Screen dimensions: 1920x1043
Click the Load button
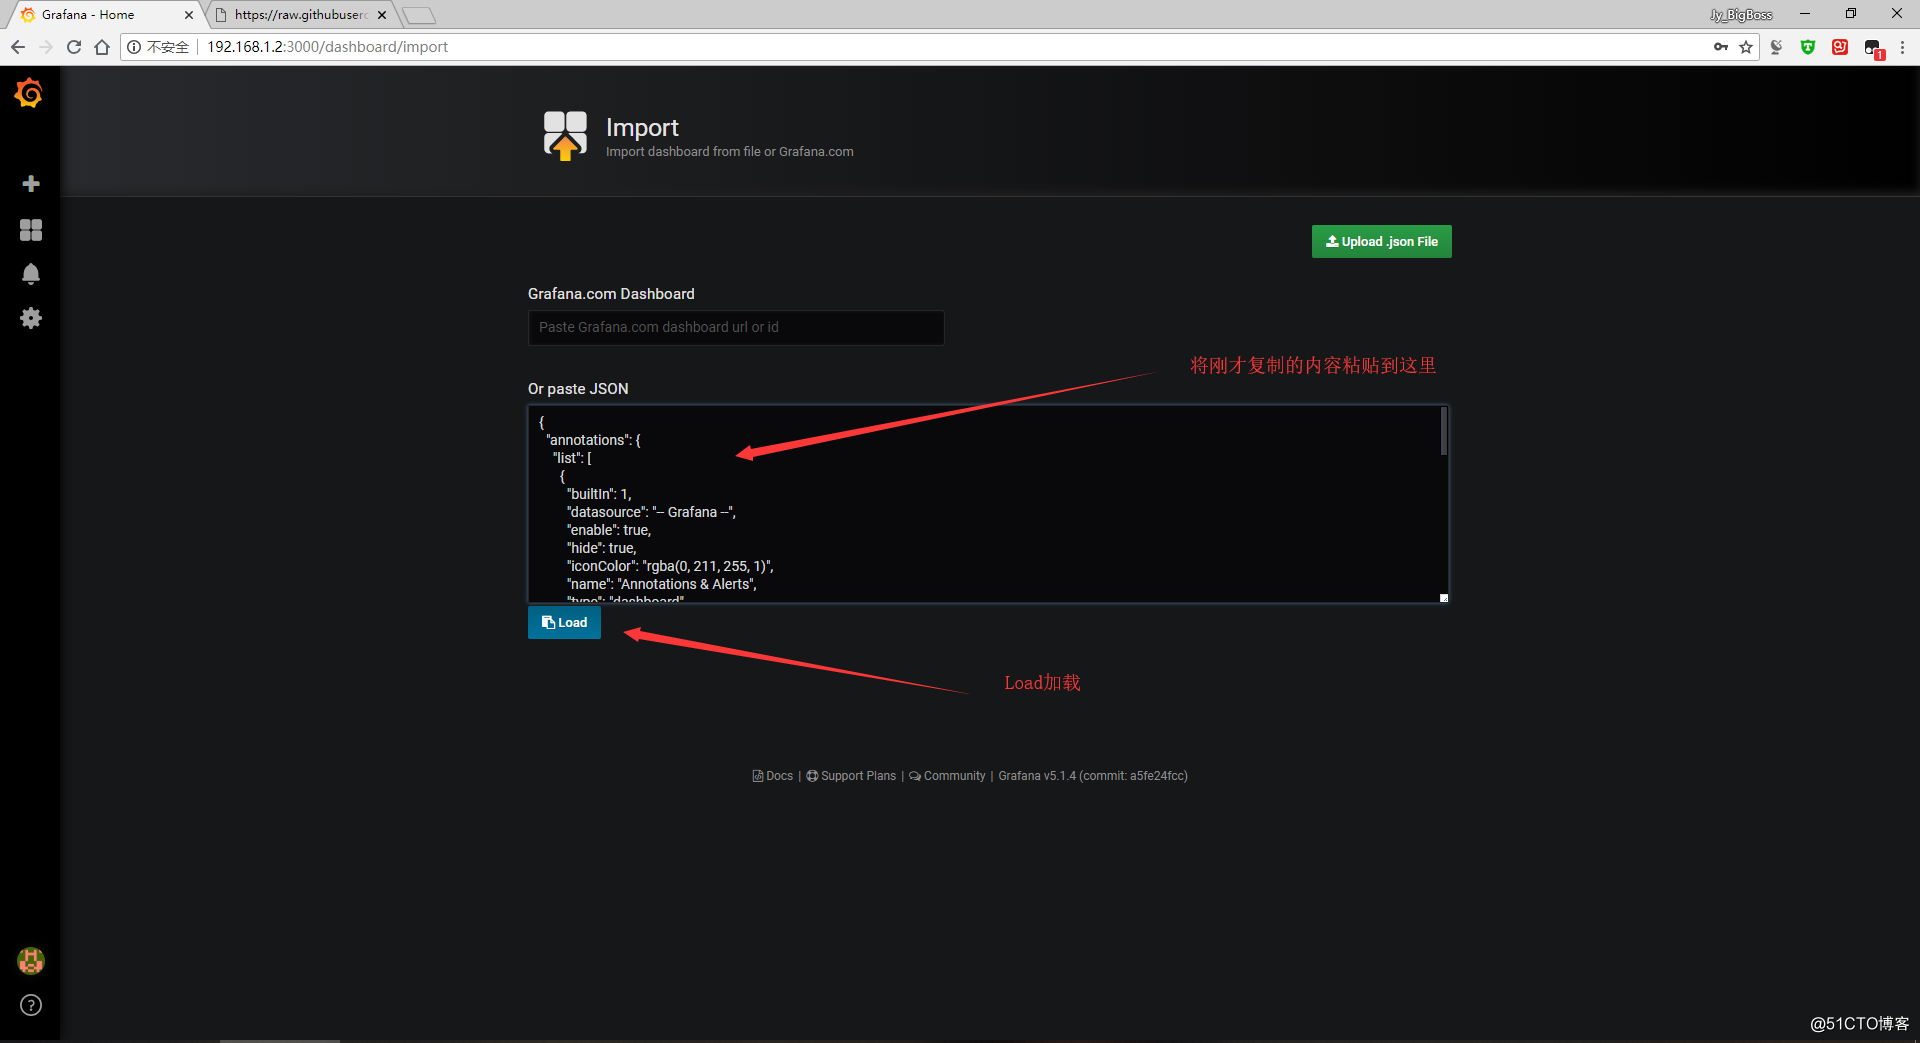(x=564, y=622)
